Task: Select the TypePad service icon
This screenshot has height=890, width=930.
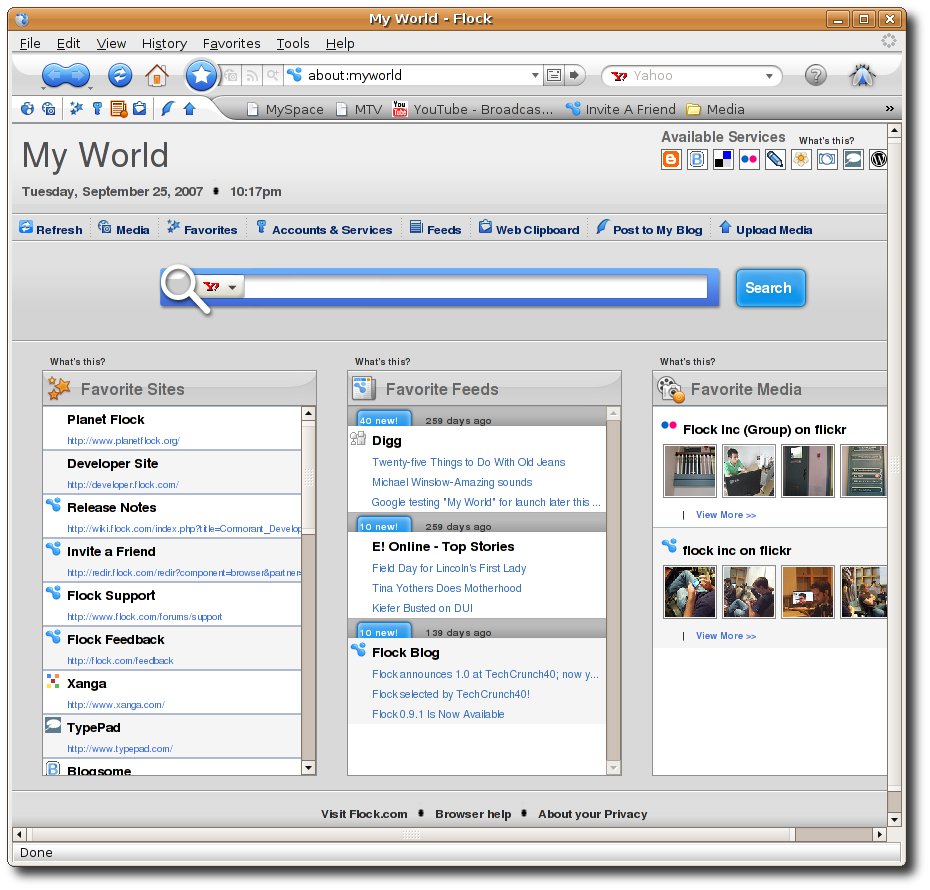Action: click(x=853, y=160)
